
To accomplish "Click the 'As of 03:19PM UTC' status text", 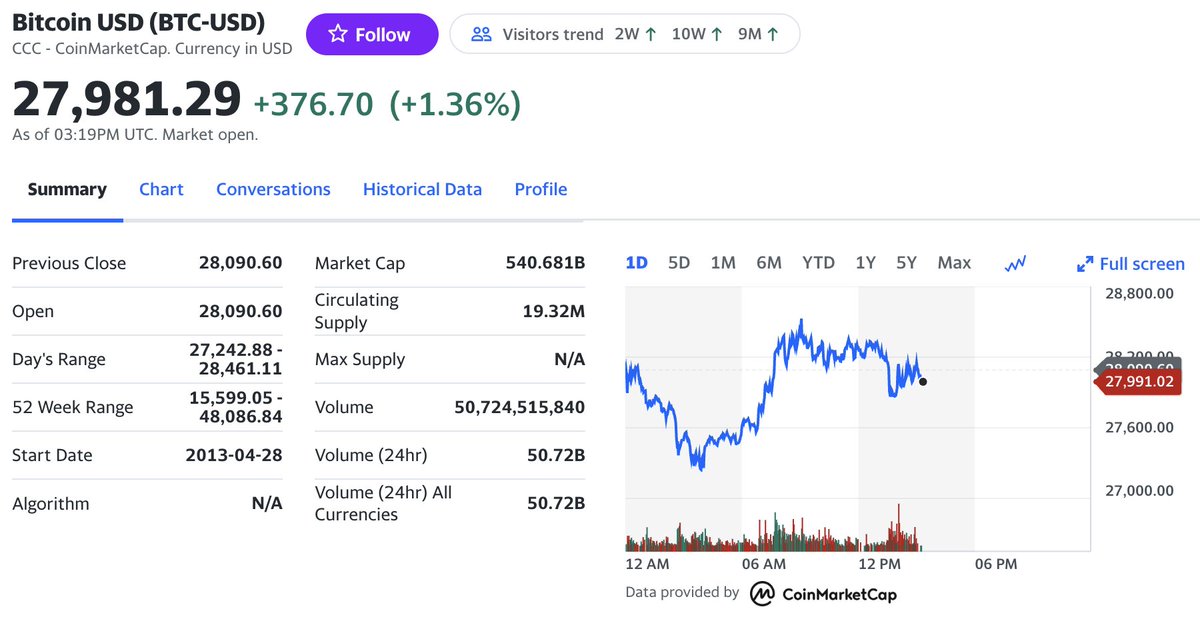I will tap(135, 134).
